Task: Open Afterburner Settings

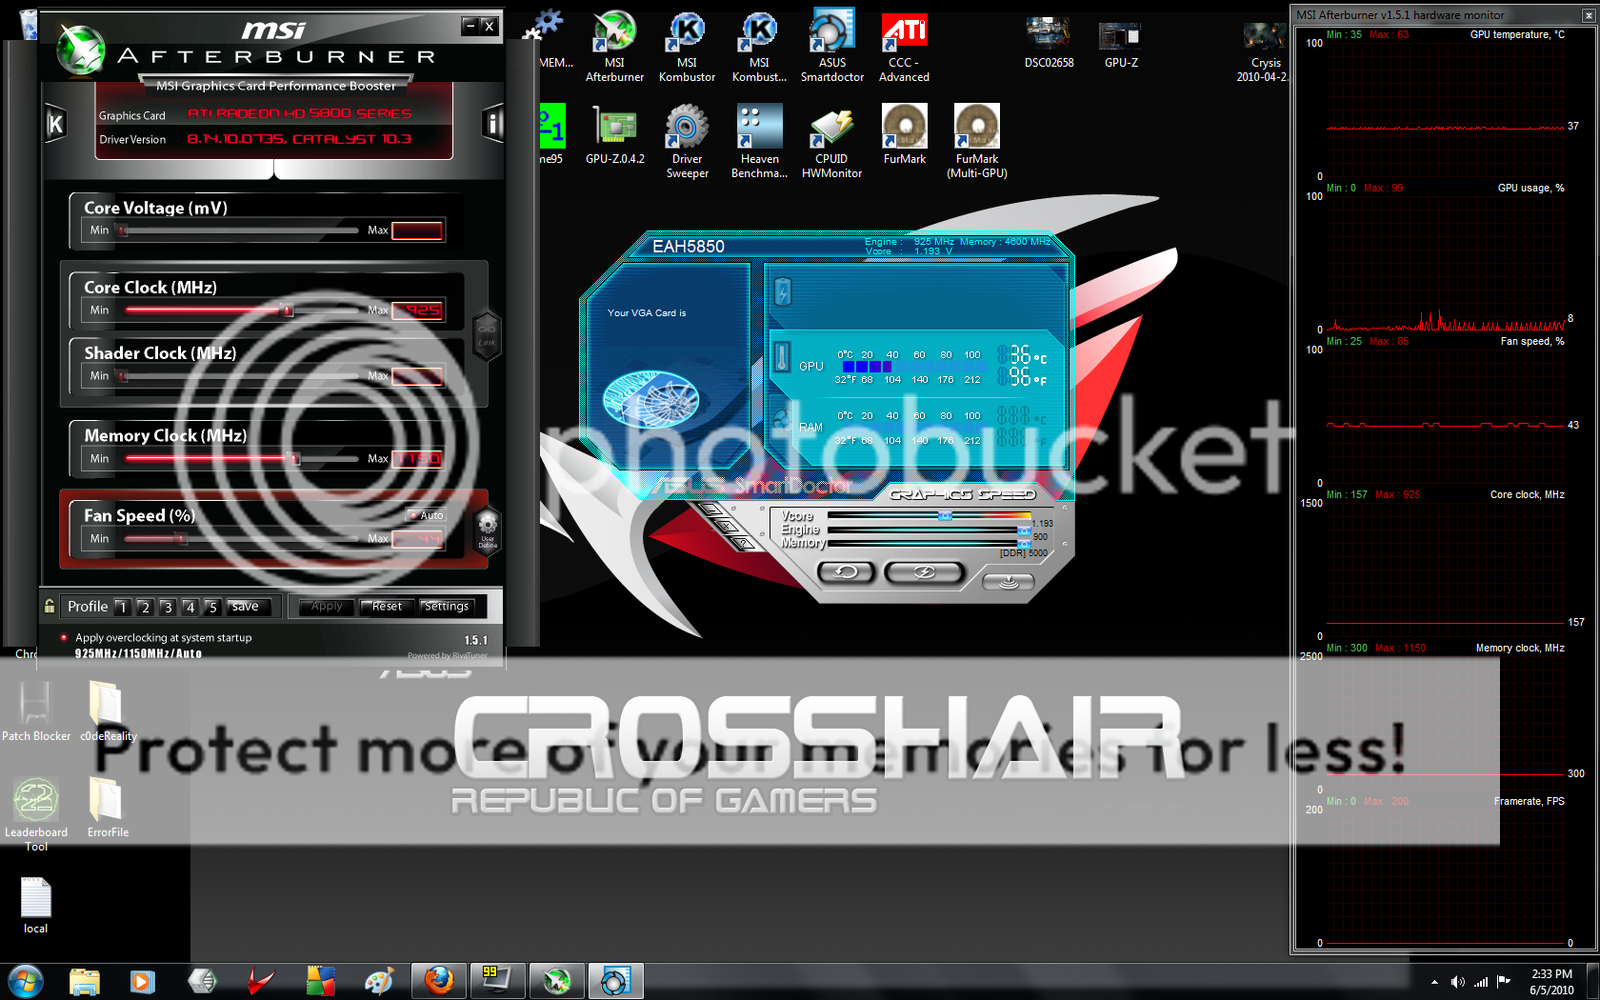Action: coord(446,606)
